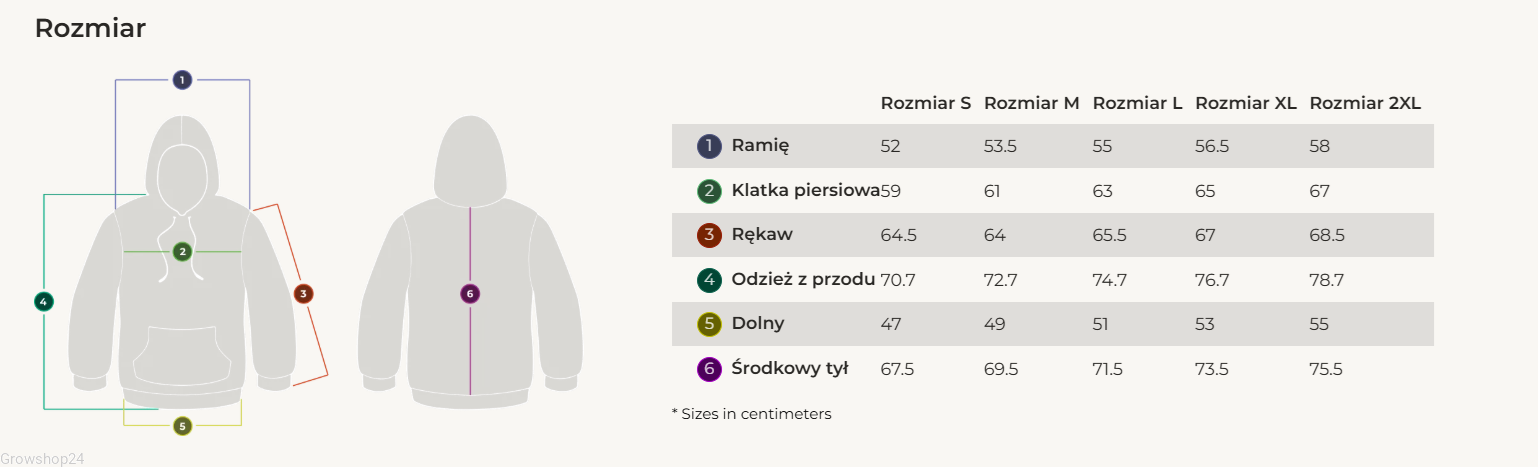Click the Klatka piersiowa row label
The image size is (1538, 467).
pos(806,190)
